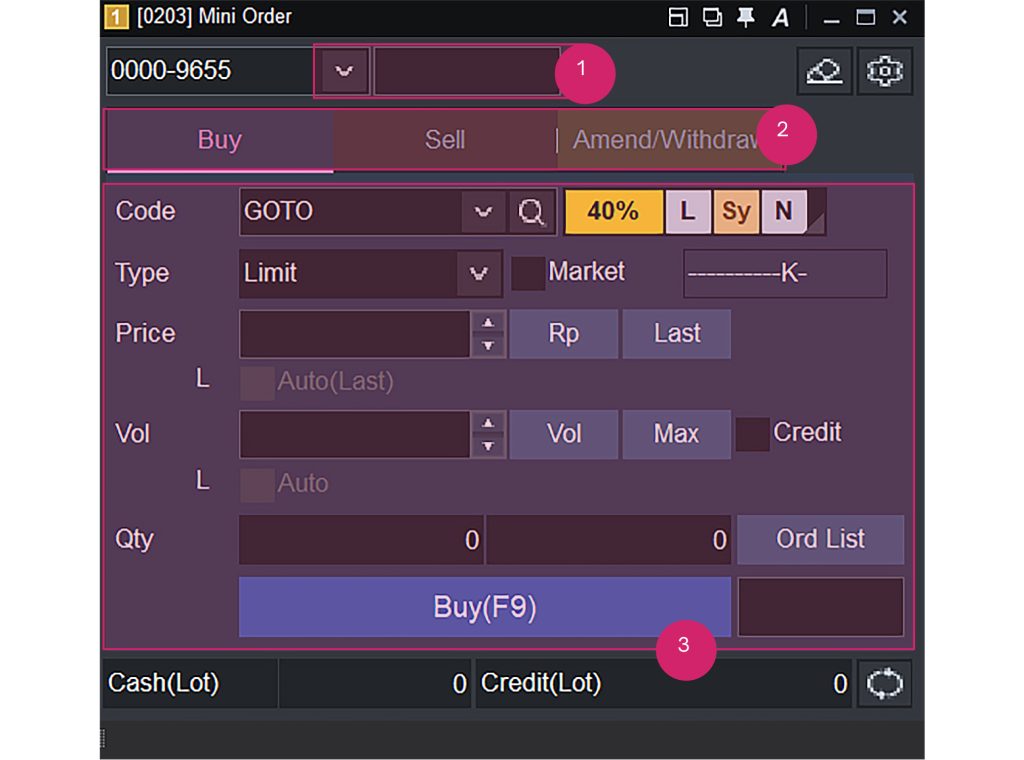
Task: Toggle the Auto(Last) checkbox
Action: [x=257, y=383]
